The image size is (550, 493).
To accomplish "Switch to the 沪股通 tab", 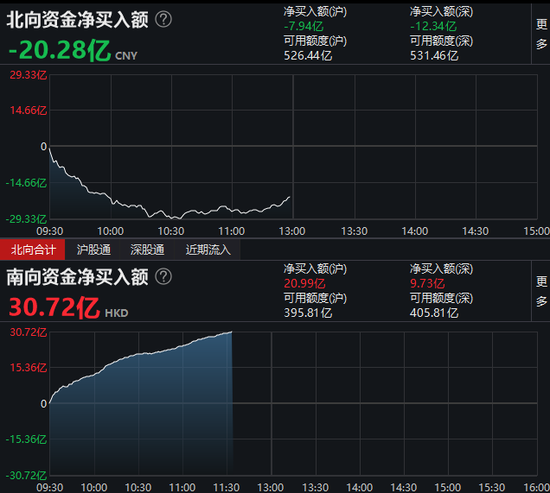I will (x=93, y=249).
